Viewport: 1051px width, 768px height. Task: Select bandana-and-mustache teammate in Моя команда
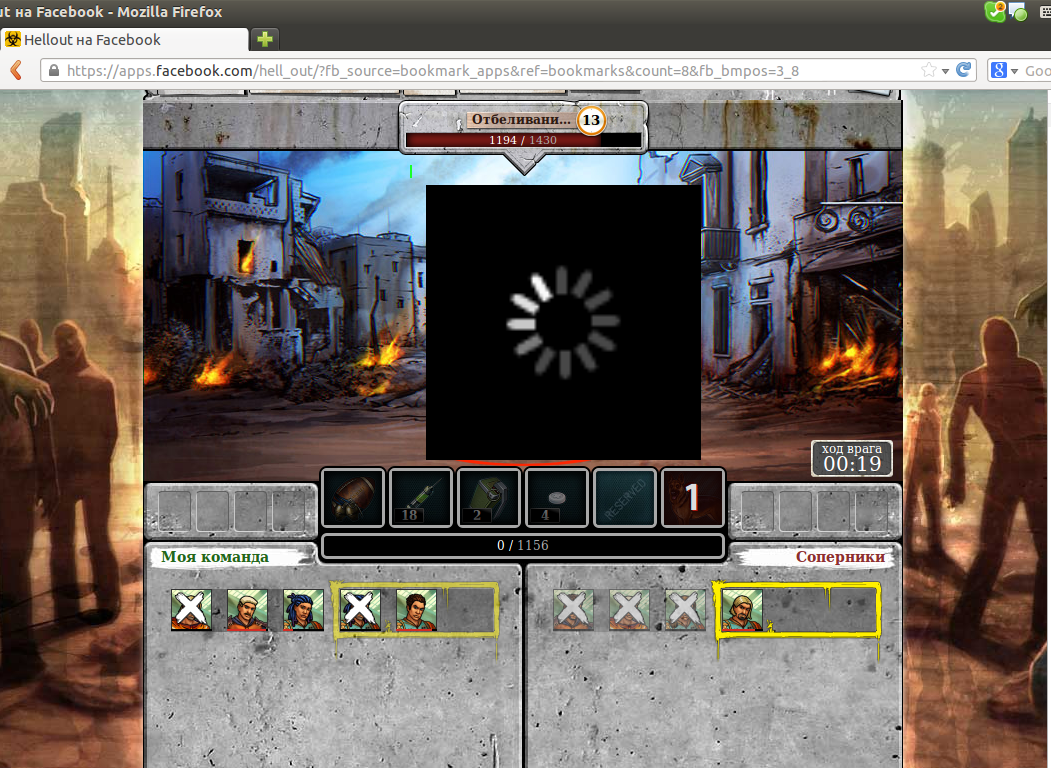(247, 610)
